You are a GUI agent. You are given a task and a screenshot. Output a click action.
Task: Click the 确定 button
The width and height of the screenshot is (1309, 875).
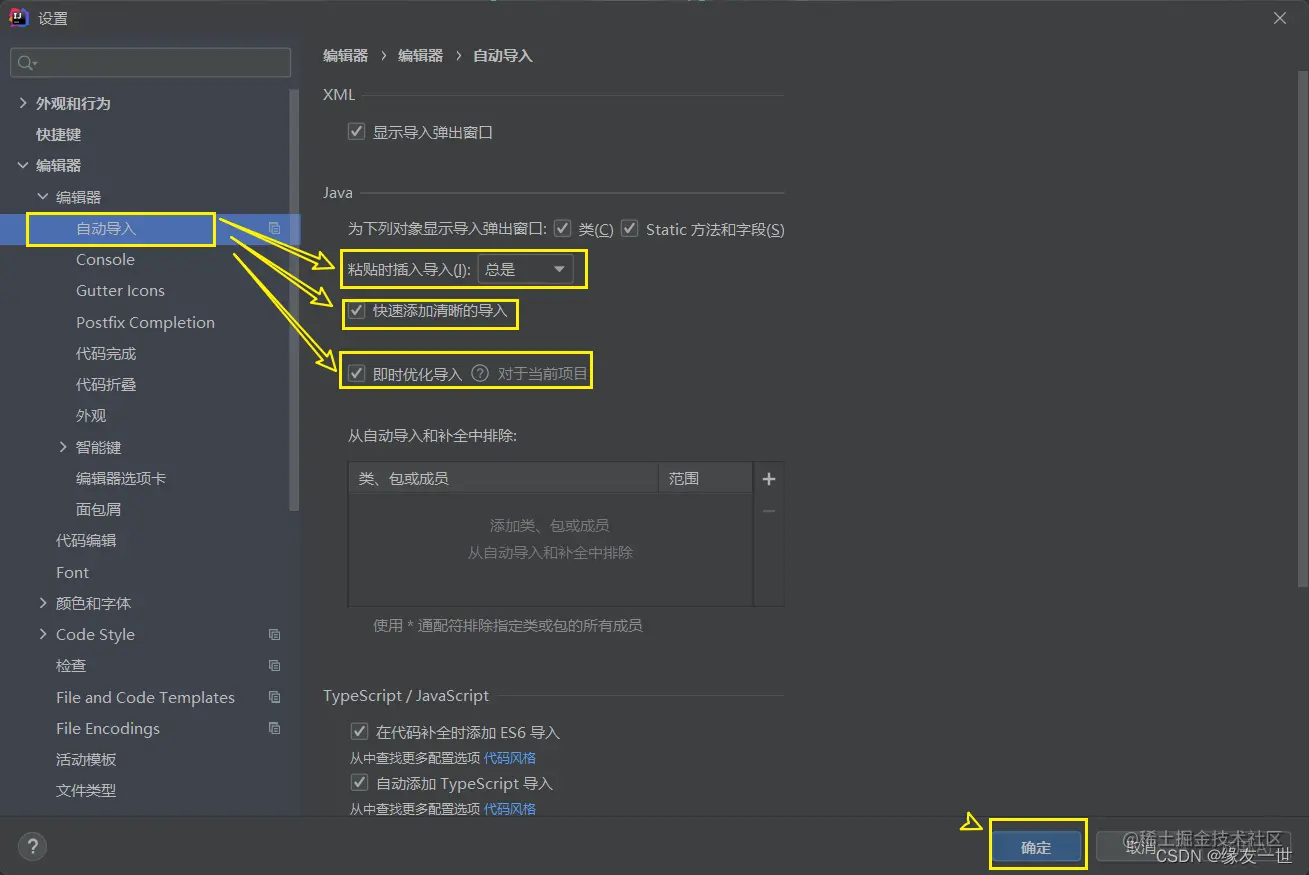point(1036,847)
